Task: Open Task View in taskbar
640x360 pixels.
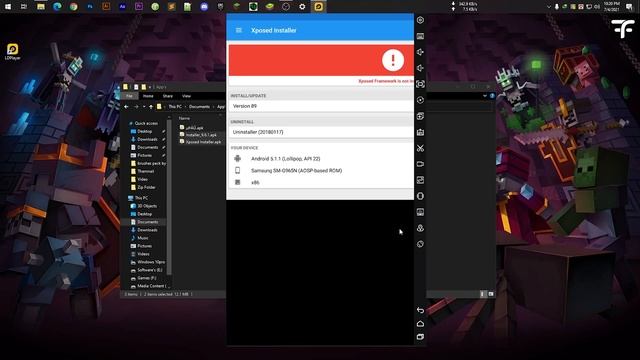Action: (24, 7)
